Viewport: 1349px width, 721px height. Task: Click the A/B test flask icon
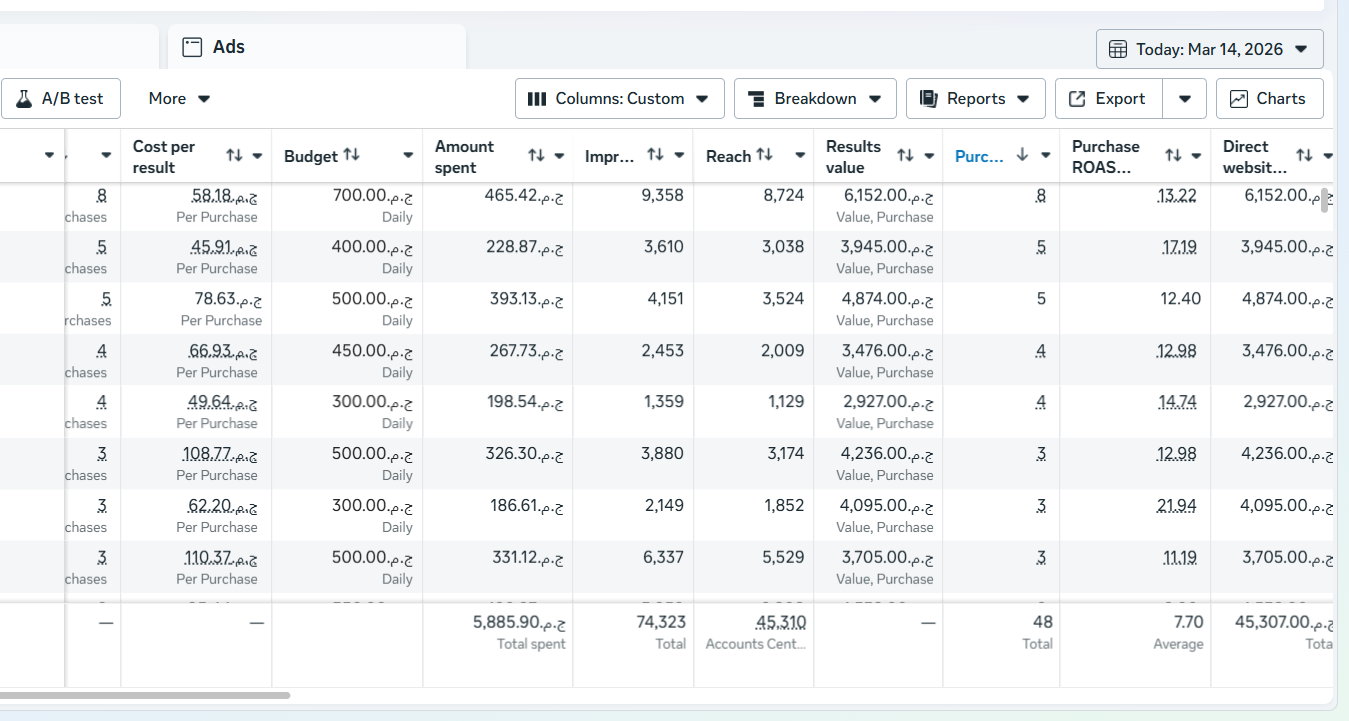click(x=24, y=99)
